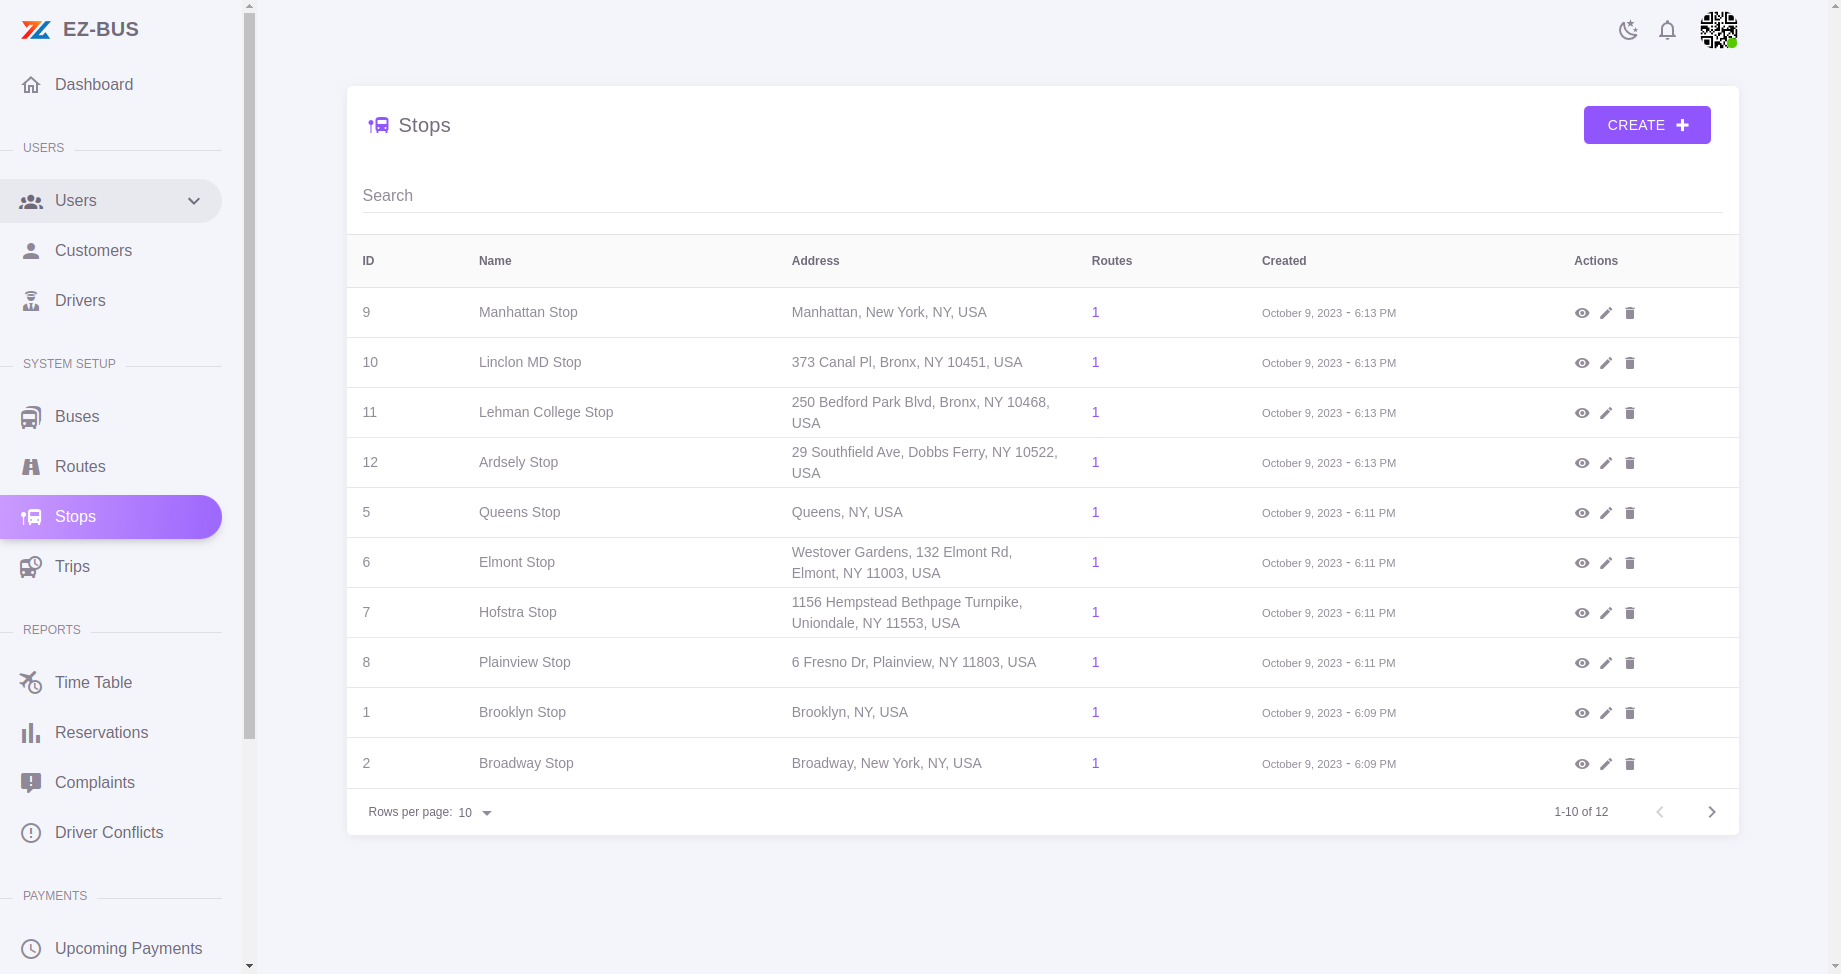Click the next page chevron
Image resolution: width=1841 pixels, height=974 pixels.
click(x=1711, y=812)
